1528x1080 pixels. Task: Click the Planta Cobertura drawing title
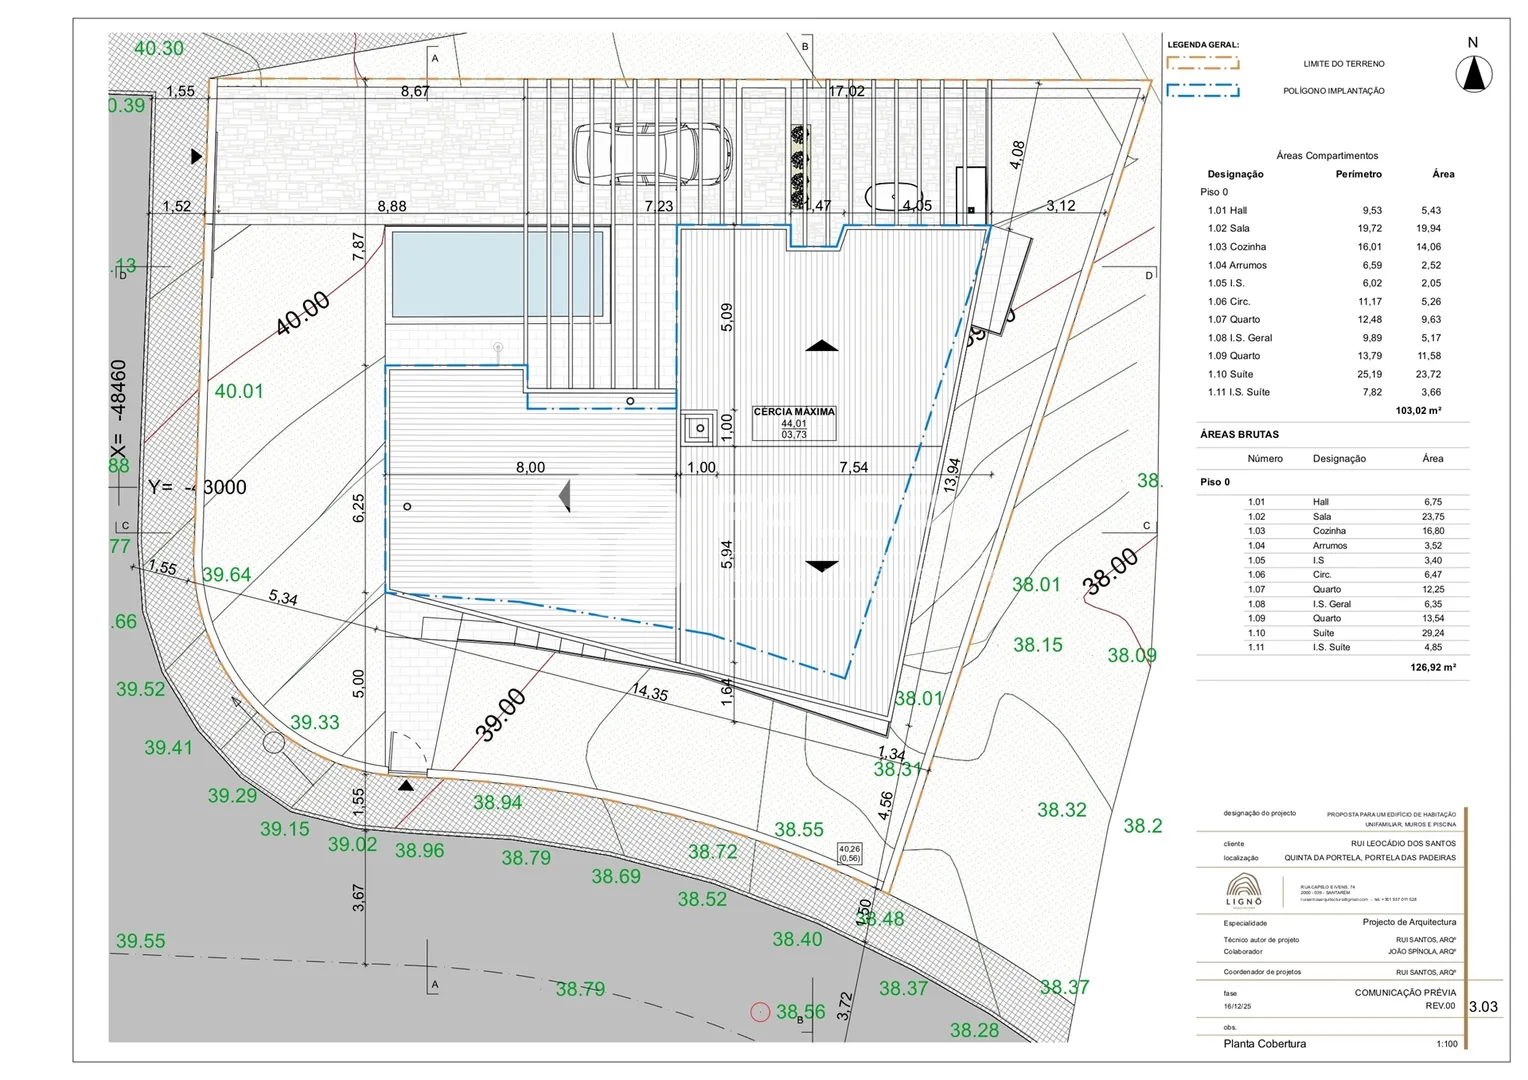(x=1264, y=1043)
